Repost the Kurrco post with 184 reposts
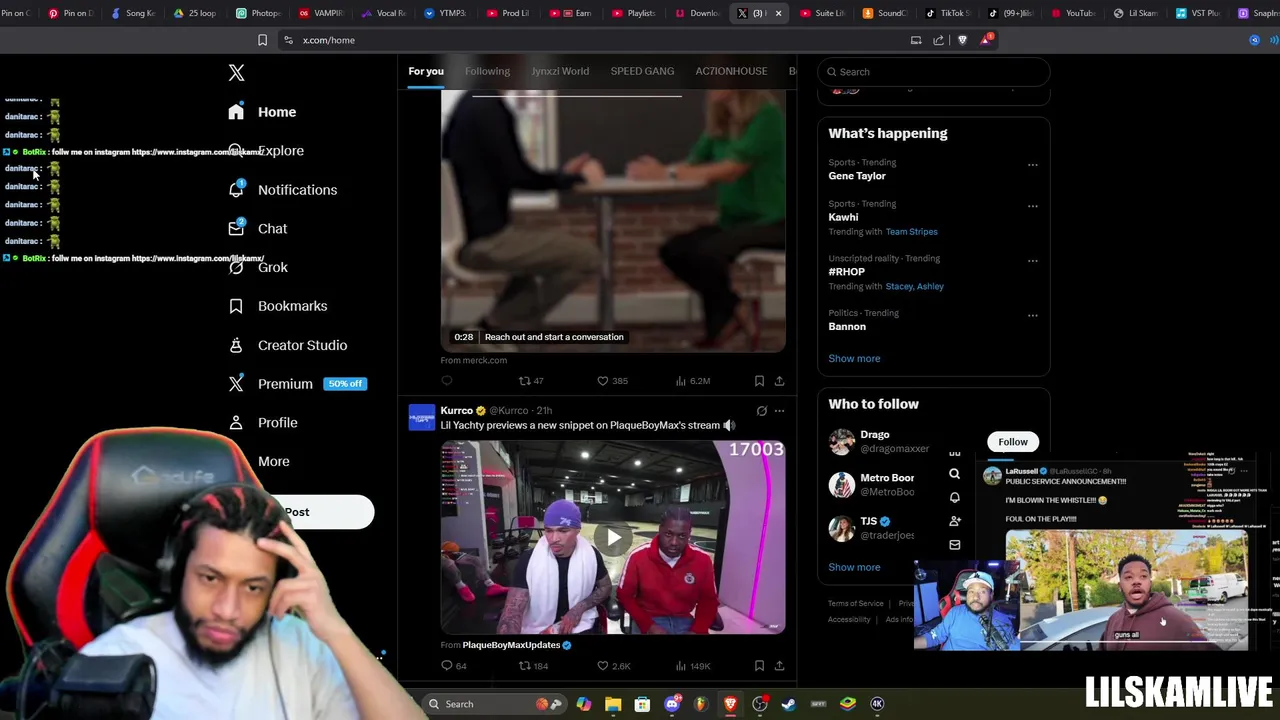This screenshot has height=720, width=1280. pos(533,666)
